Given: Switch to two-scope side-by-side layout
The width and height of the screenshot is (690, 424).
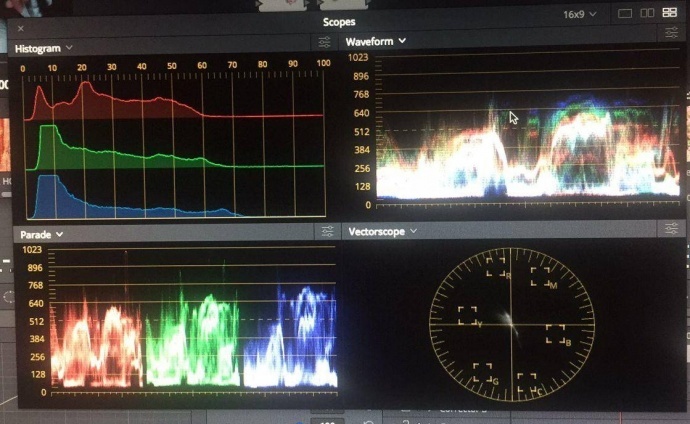Looking at the screenshot, I should tap(647, 13).
